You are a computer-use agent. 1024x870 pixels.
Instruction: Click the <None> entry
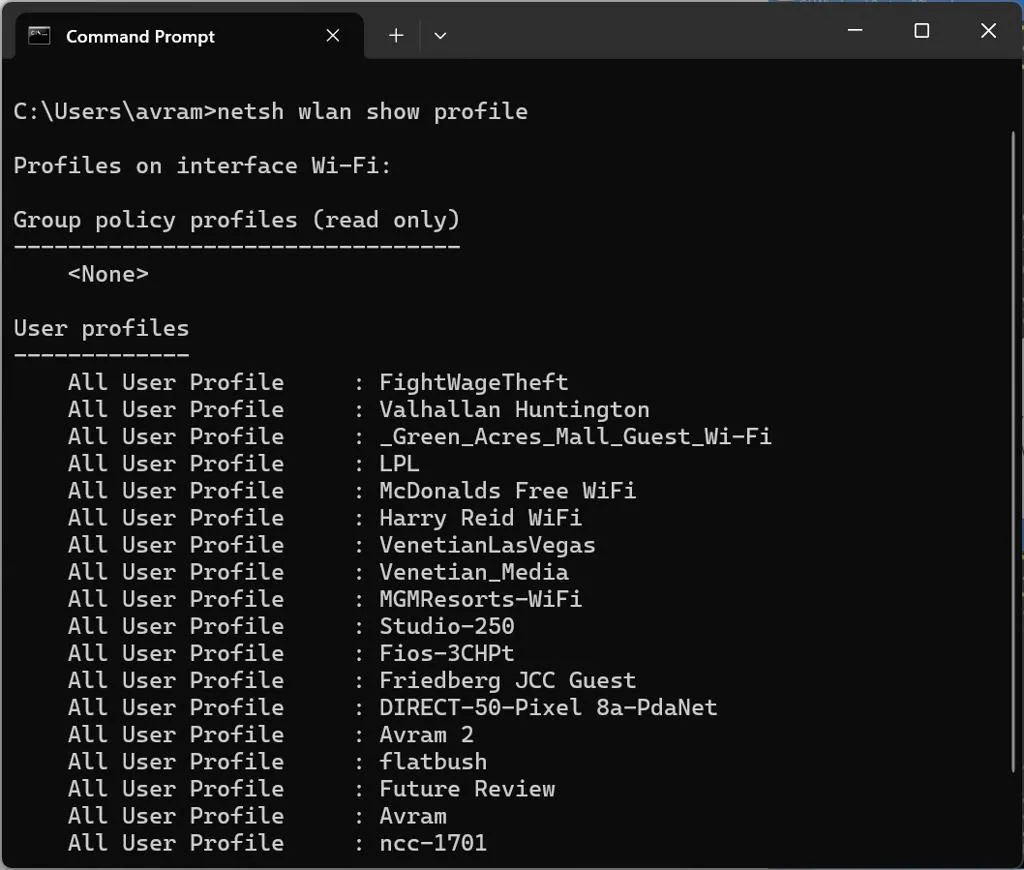click(108, 274)
